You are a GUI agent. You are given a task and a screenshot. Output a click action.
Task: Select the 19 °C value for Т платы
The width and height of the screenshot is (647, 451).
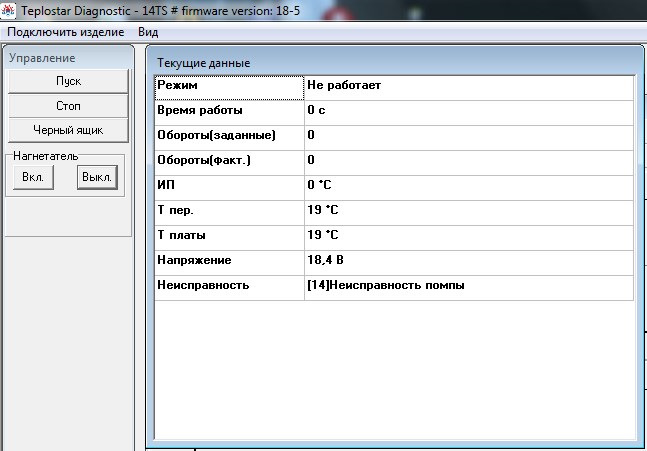click(x=469, y=238)
